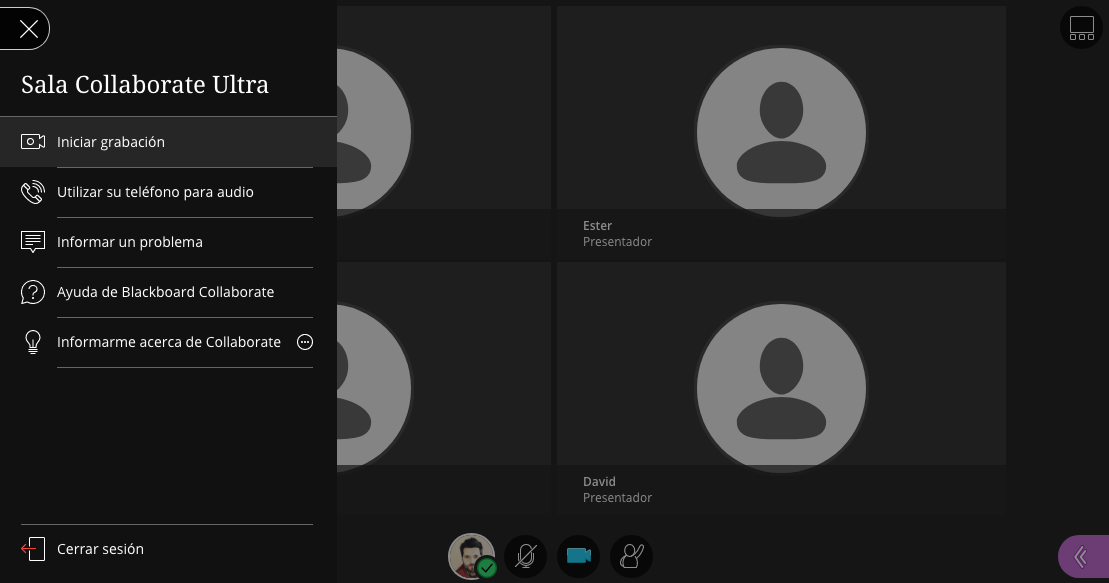Click the name David

(599, 482)
